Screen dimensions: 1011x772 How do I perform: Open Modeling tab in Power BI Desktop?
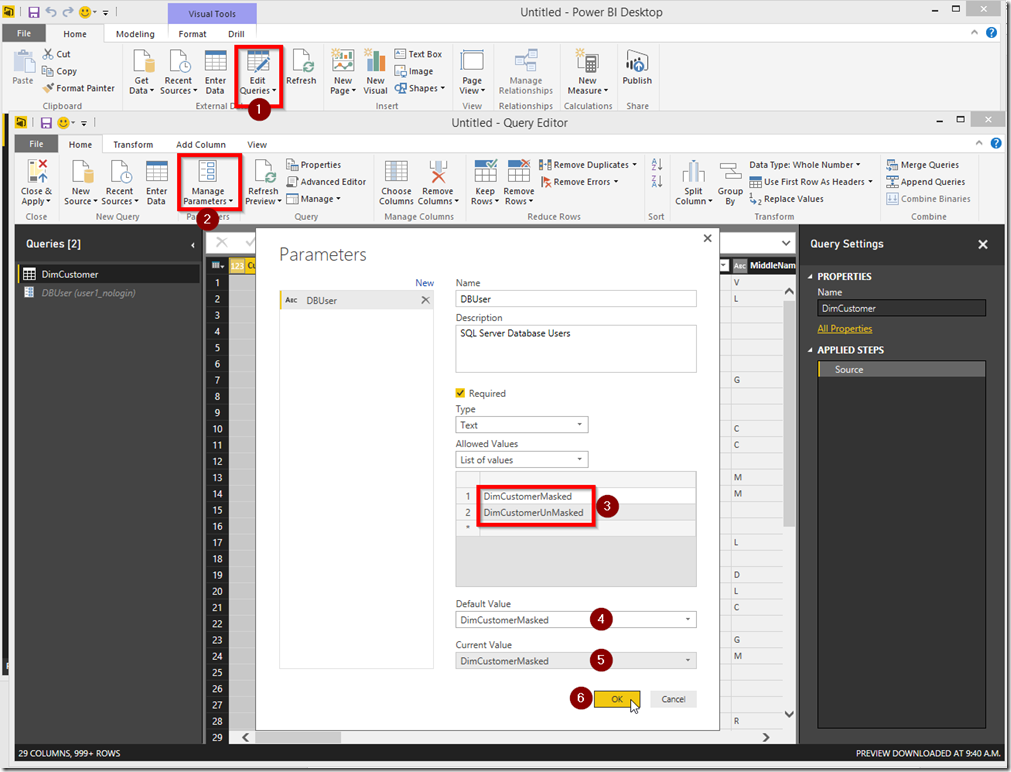(x=135, y=34)
